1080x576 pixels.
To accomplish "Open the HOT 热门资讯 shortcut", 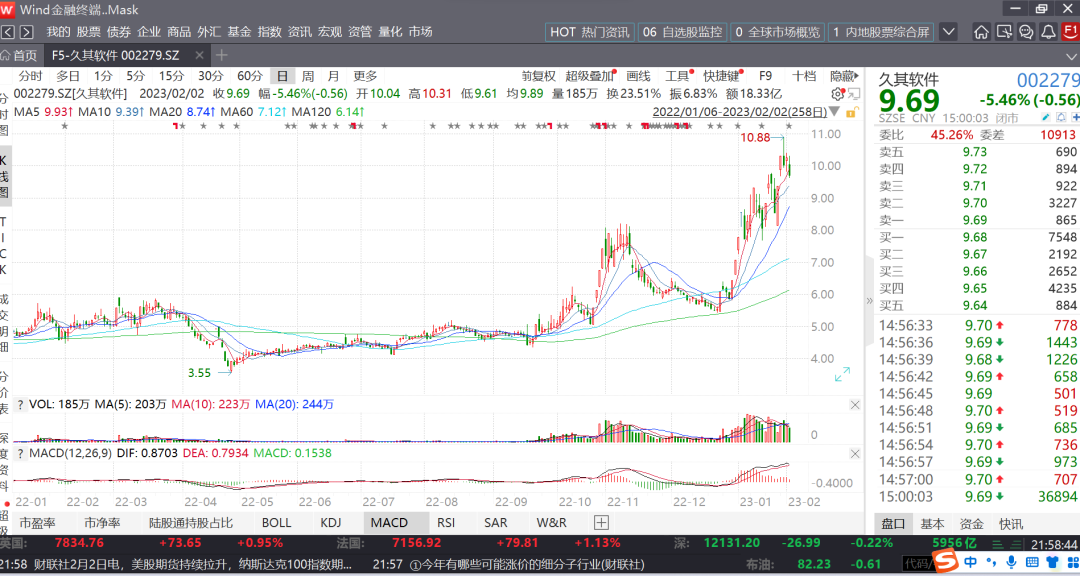I will pyautogui.click(x=590, y=32).
